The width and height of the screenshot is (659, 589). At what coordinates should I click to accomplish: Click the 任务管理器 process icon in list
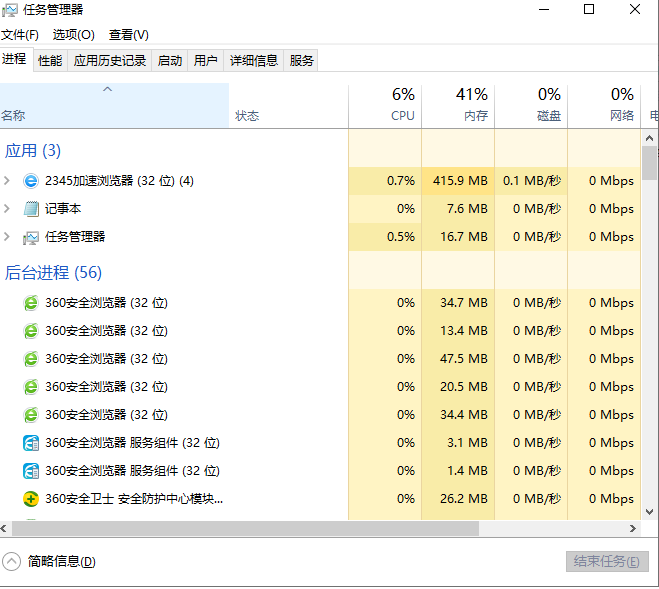[31, 237]
